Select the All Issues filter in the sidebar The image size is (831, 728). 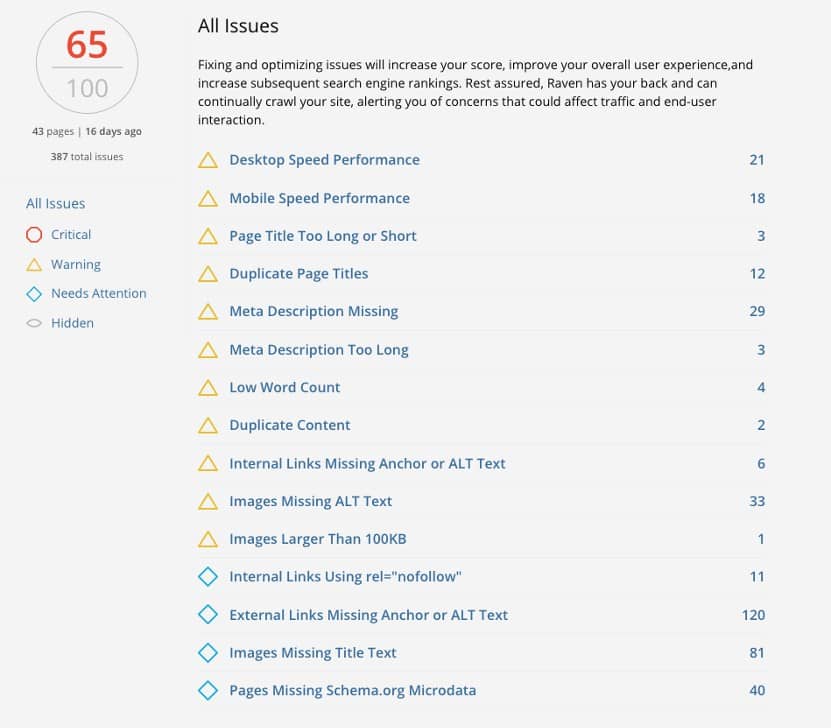coord(55,204)
